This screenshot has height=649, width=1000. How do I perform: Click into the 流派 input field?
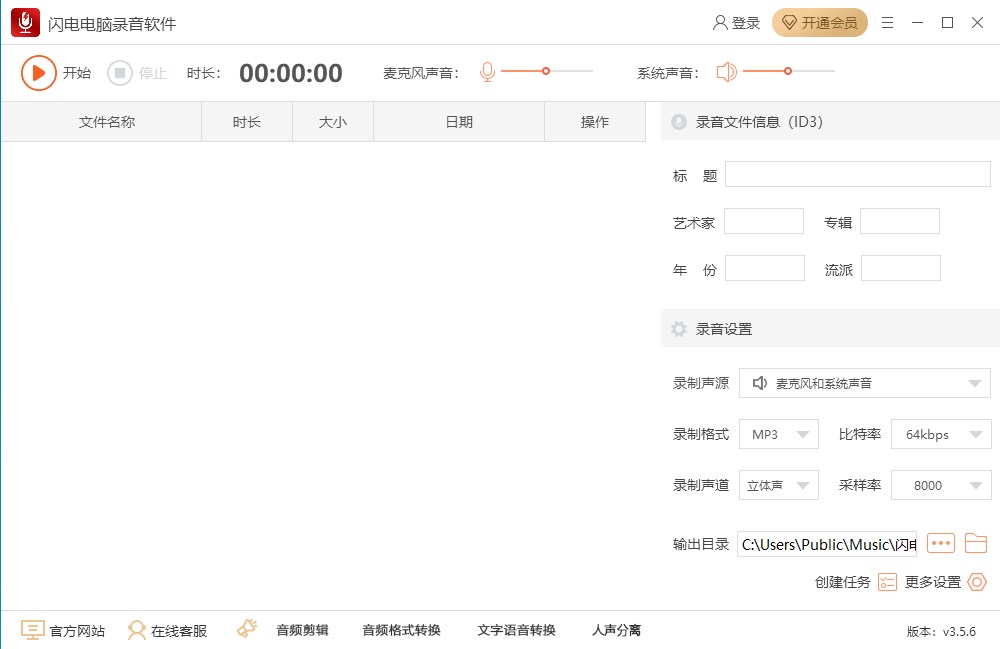[x=901, y=268]
